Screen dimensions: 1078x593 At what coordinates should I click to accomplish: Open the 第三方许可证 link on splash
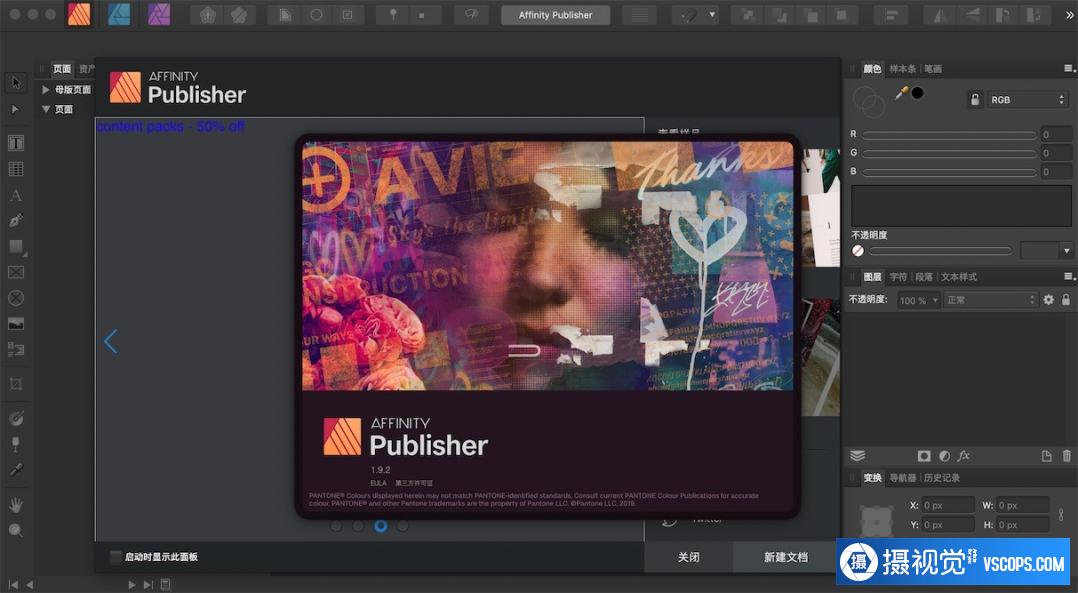coord(413,483)
